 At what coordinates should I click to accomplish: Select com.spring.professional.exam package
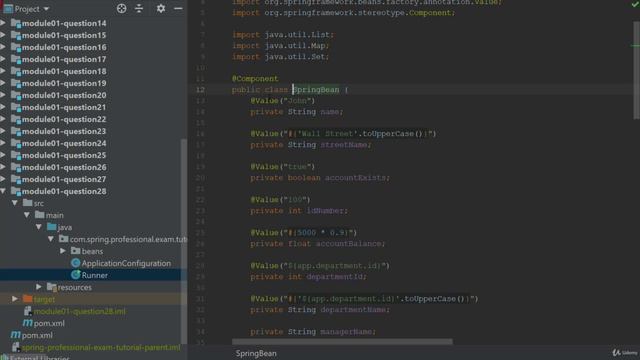coord(128,239)
